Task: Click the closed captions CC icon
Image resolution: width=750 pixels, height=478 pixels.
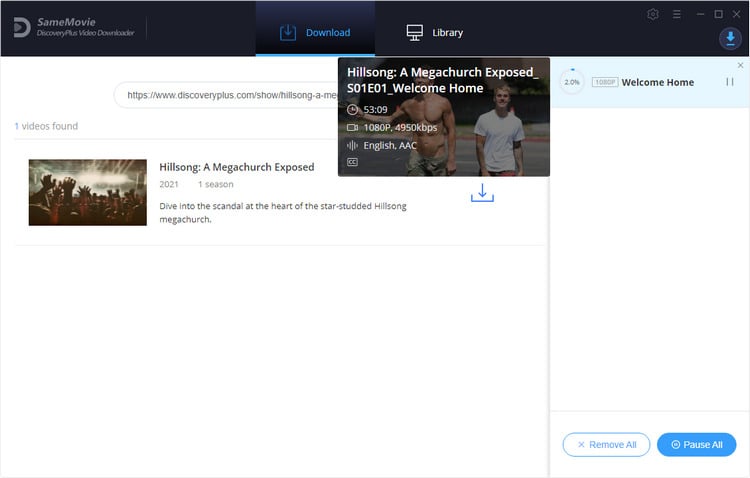Action: (x=352, y=162)
